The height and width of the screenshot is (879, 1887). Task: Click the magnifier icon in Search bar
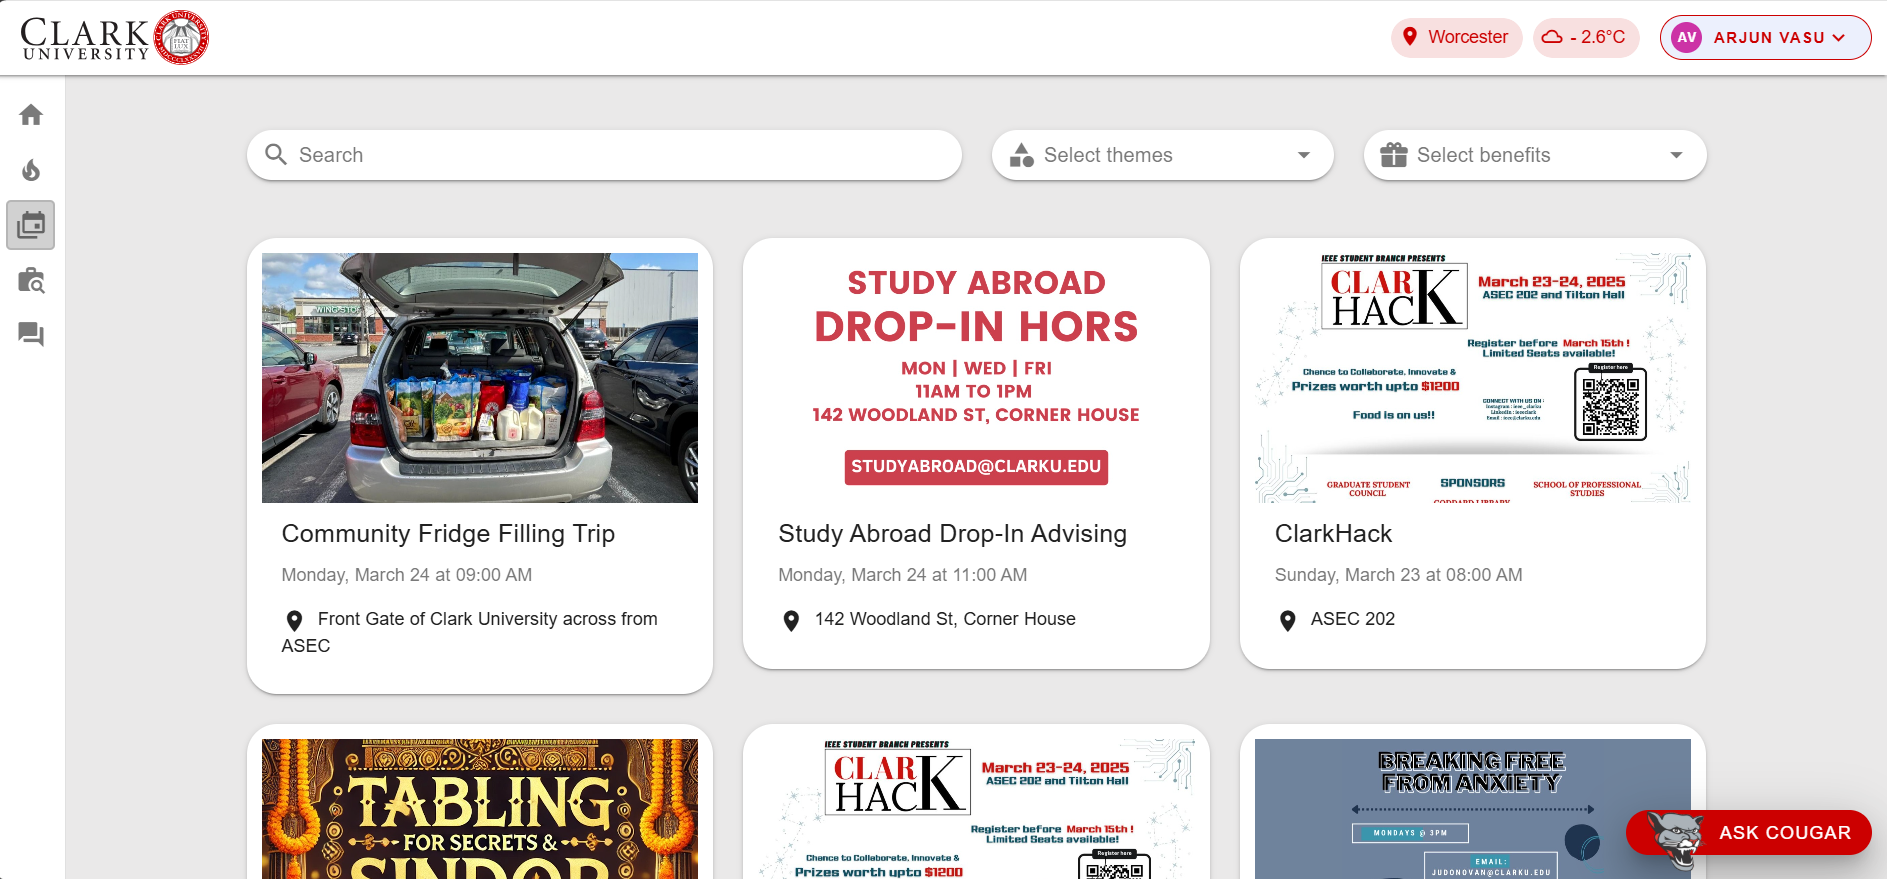tap(276, 155)
